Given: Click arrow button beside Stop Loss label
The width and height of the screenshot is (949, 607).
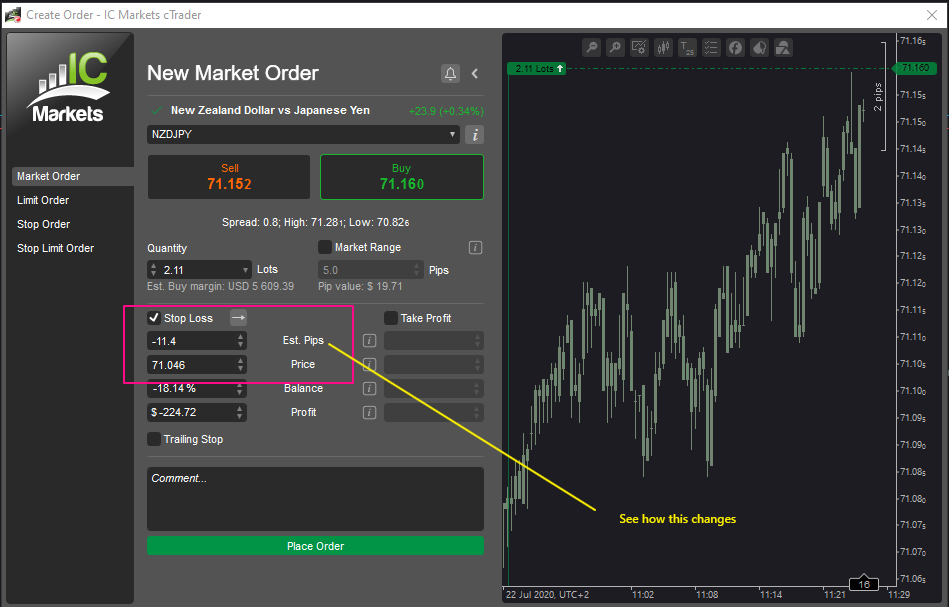Looking at the screenshot, I should (238, 318).
